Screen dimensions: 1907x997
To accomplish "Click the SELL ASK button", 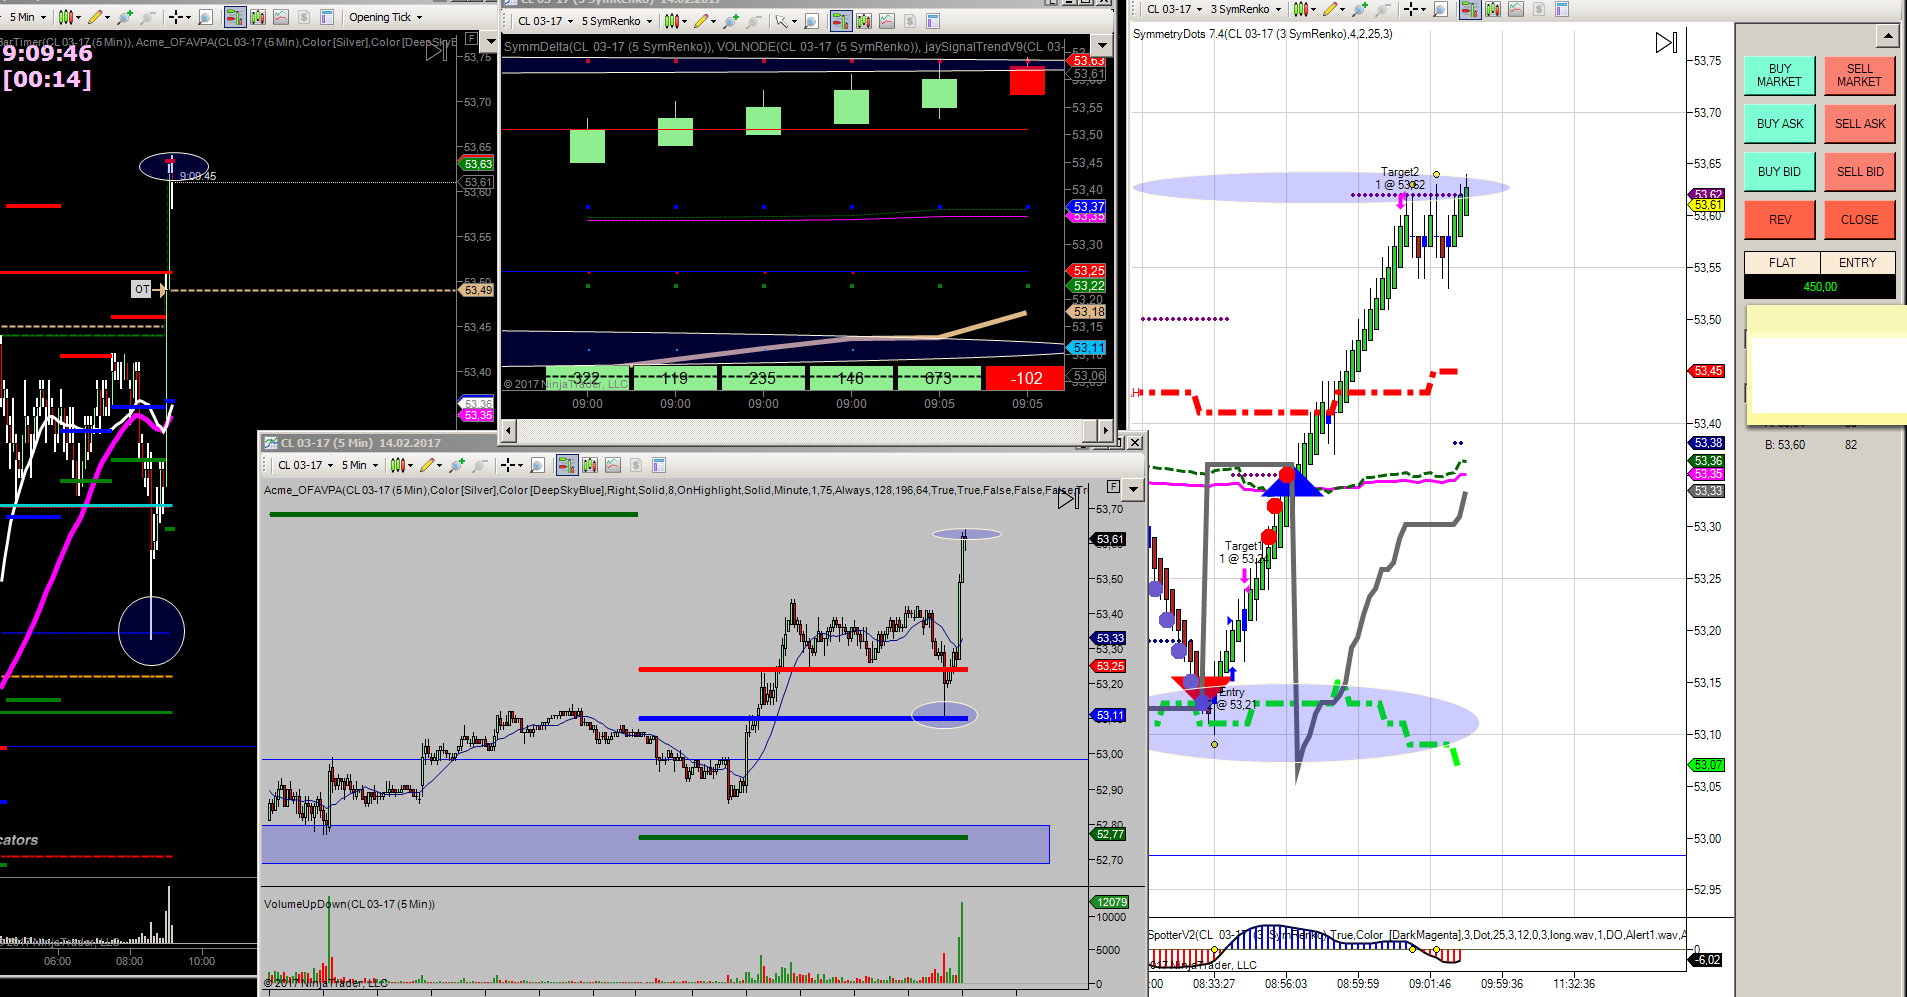I will [x=1860, y=124].
